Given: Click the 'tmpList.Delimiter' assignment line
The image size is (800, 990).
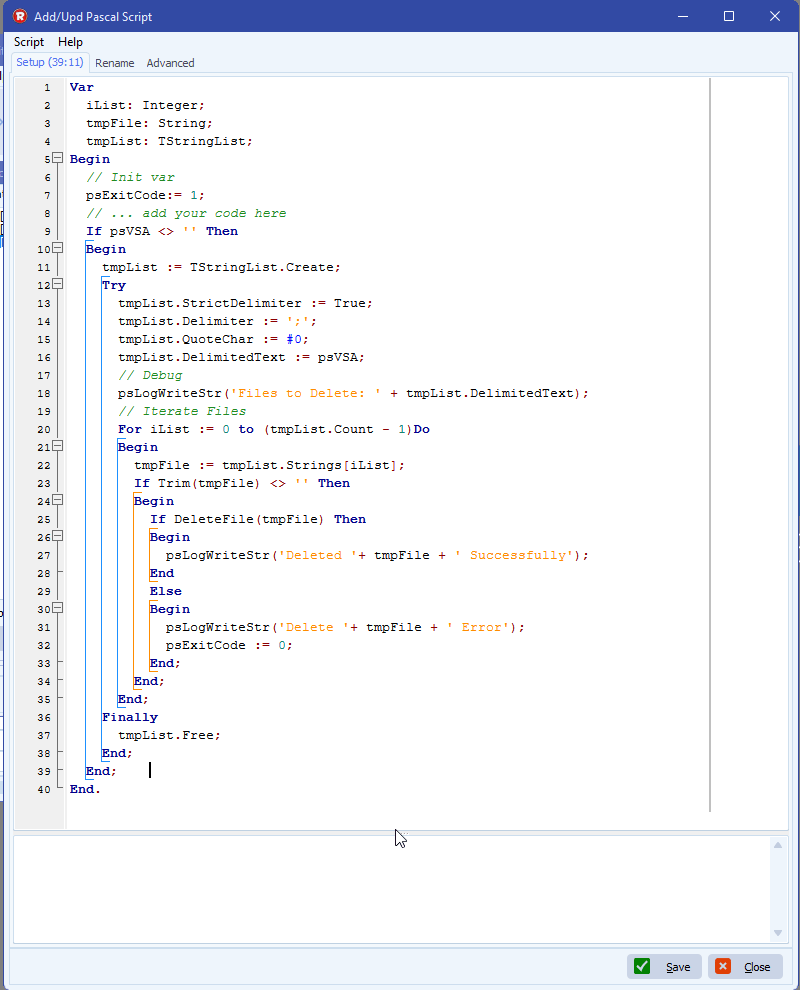Looking at the screenshot, I should [x=217, y=321].
